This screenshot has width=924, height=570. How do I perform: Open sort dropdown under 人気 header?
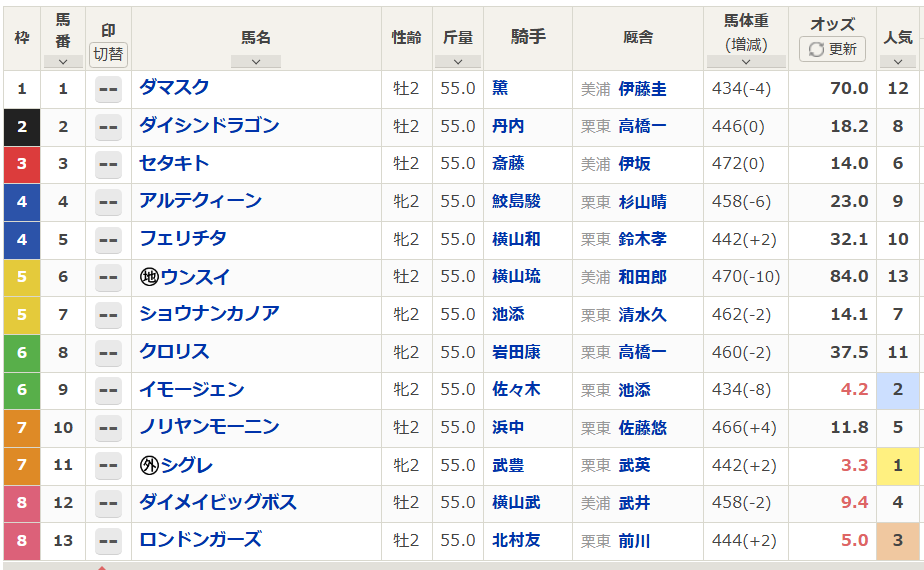click(x=897, y=62)
